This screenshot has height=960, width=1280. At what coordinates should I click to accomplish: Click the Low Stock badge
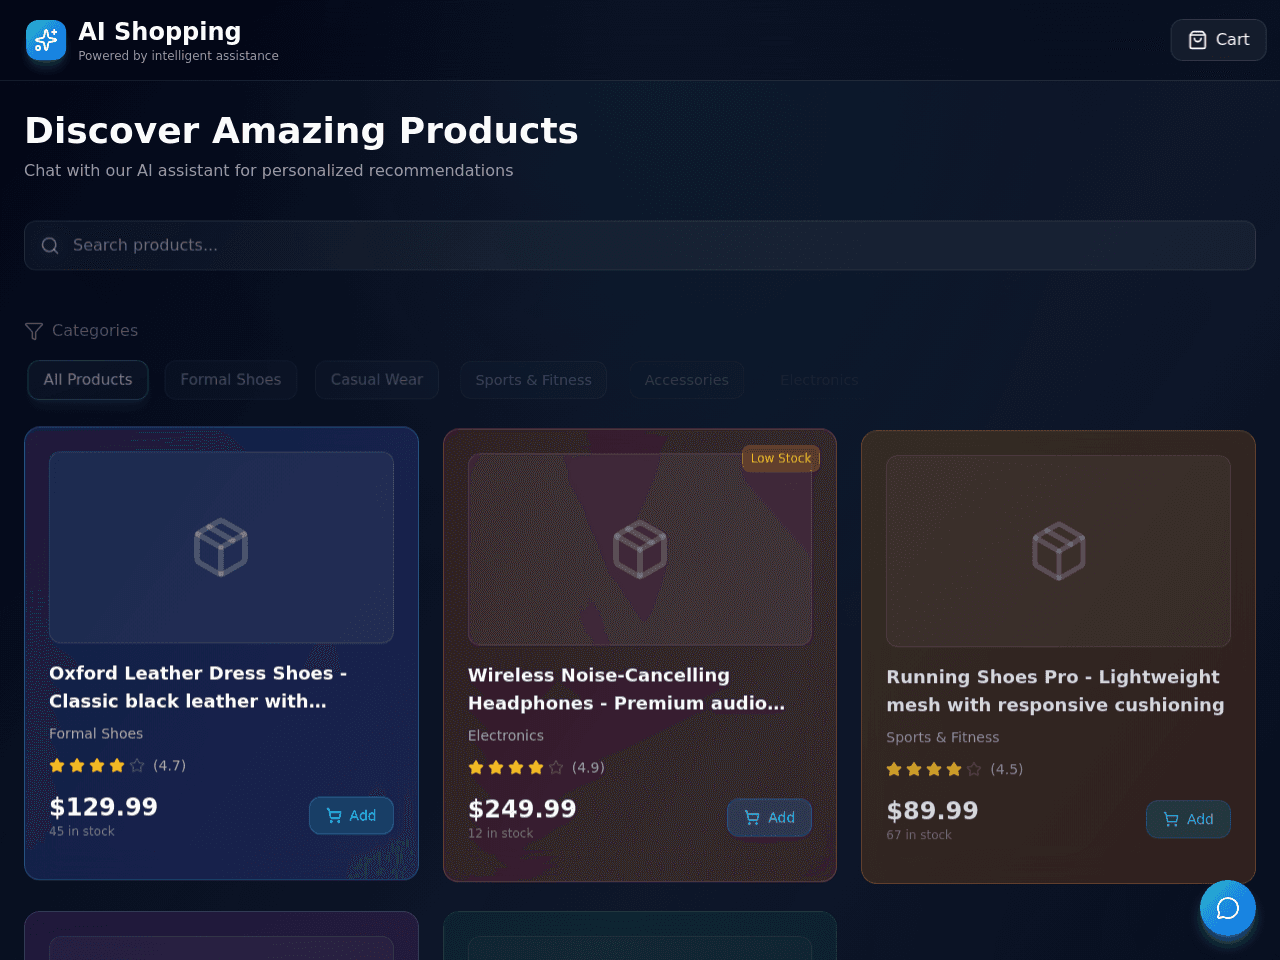(781, 458)
